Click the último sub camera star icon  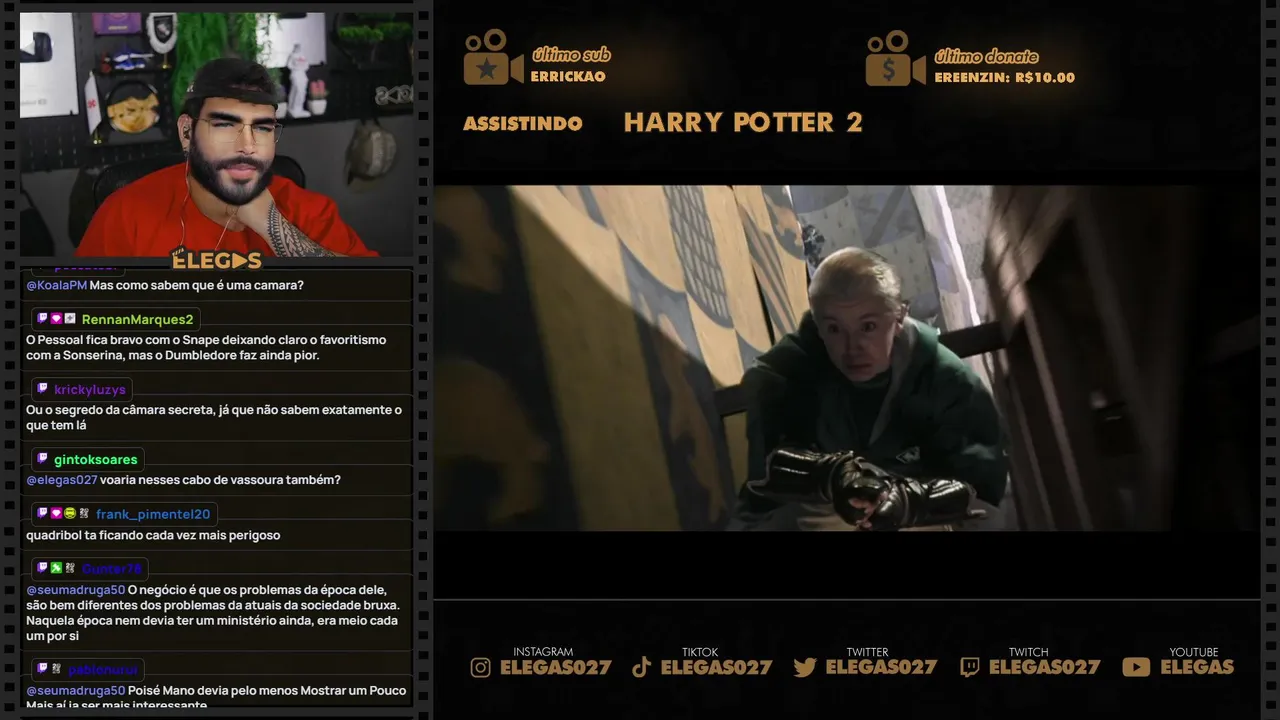pos(492,58)
